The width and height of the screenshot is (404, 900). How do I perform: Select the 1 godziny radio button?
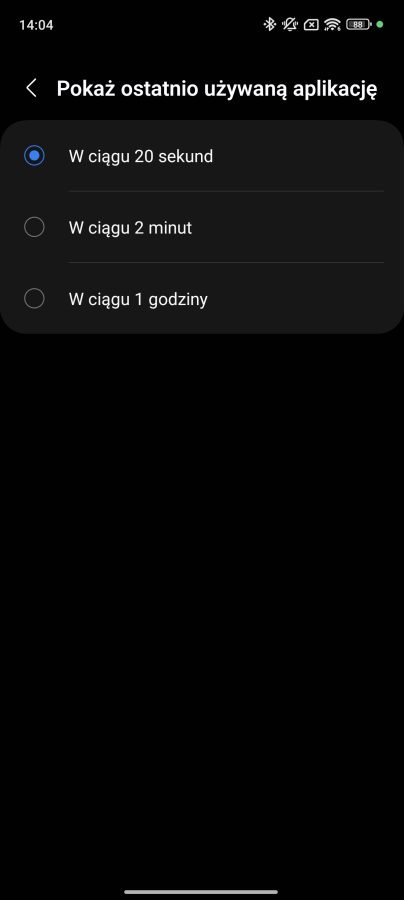pyautogui.click(x=34, y=298)
